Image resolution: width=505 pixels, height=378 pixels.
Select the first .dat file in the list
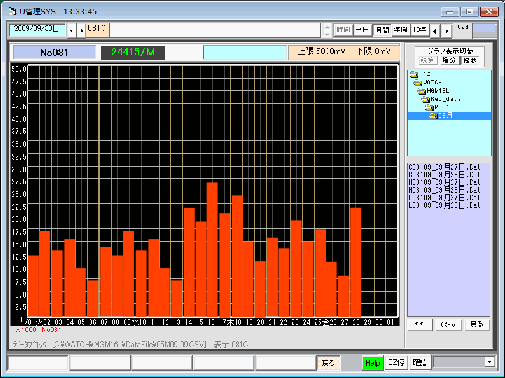444,167
